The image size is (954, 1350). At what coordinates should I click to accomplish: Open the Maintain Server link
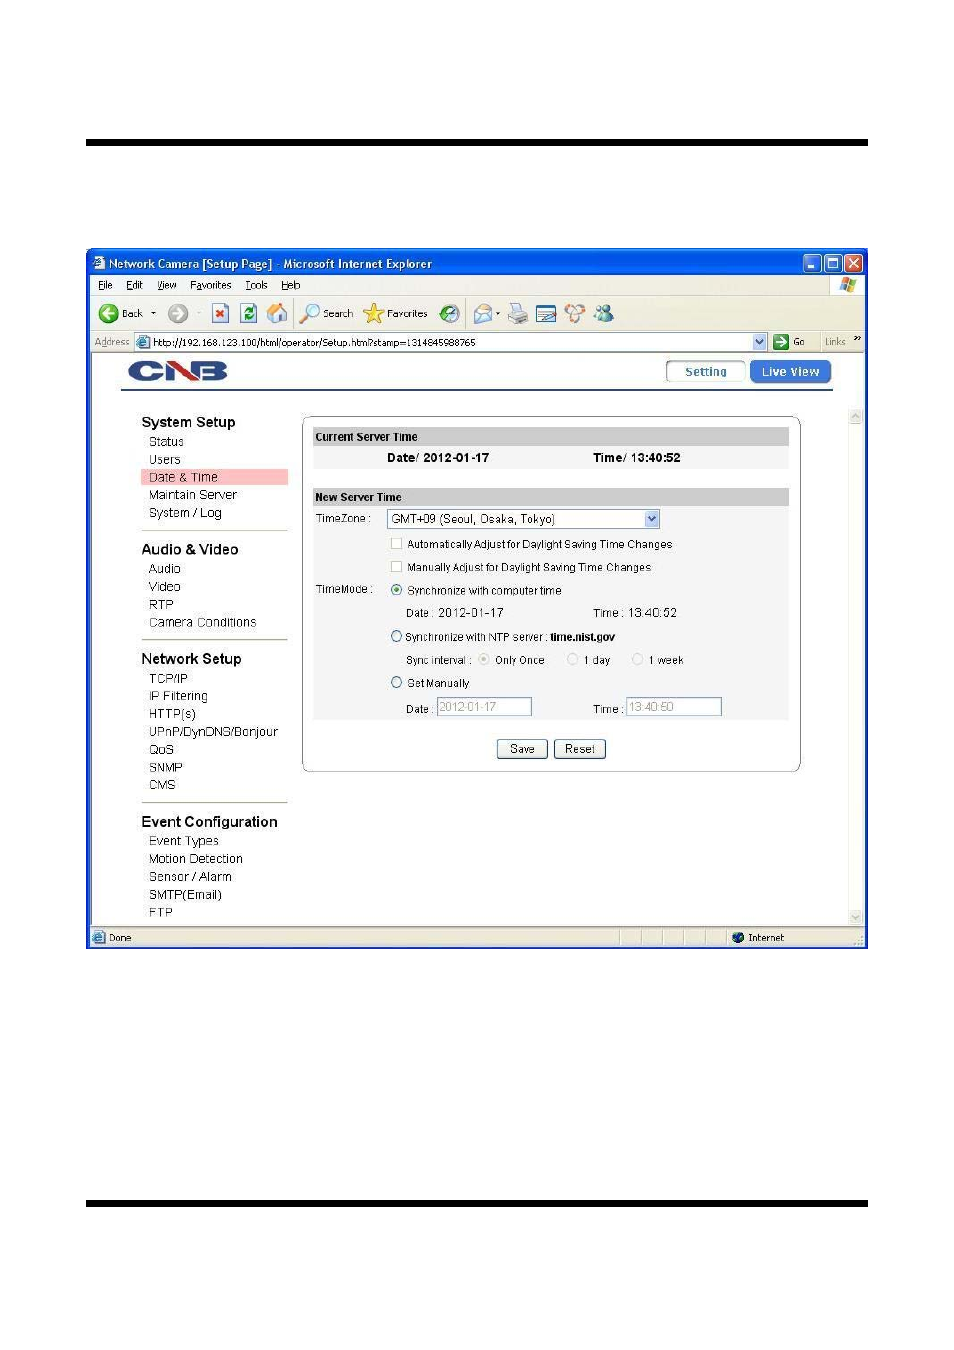click(x=193, y=495)
